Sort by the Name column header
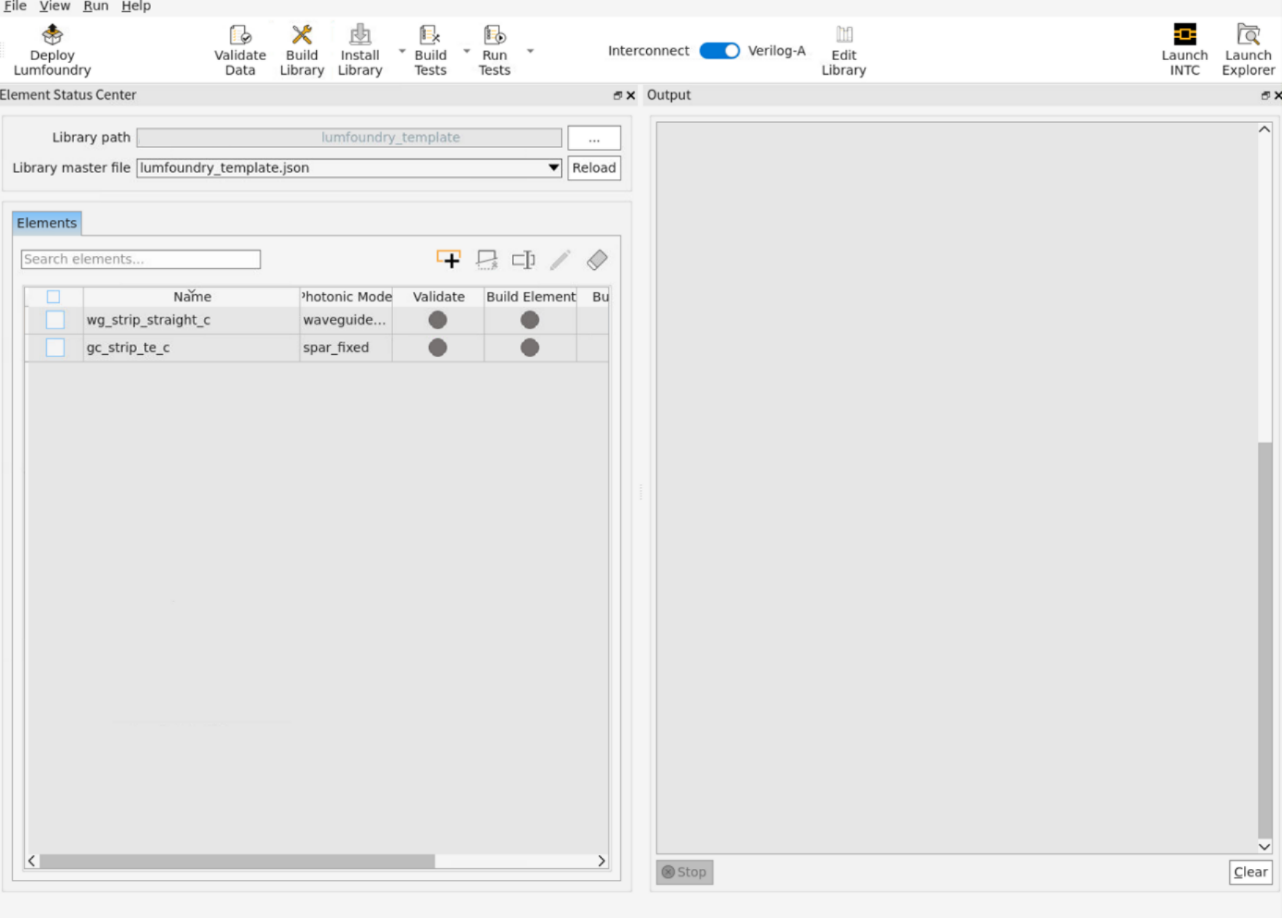 point(192,297)
